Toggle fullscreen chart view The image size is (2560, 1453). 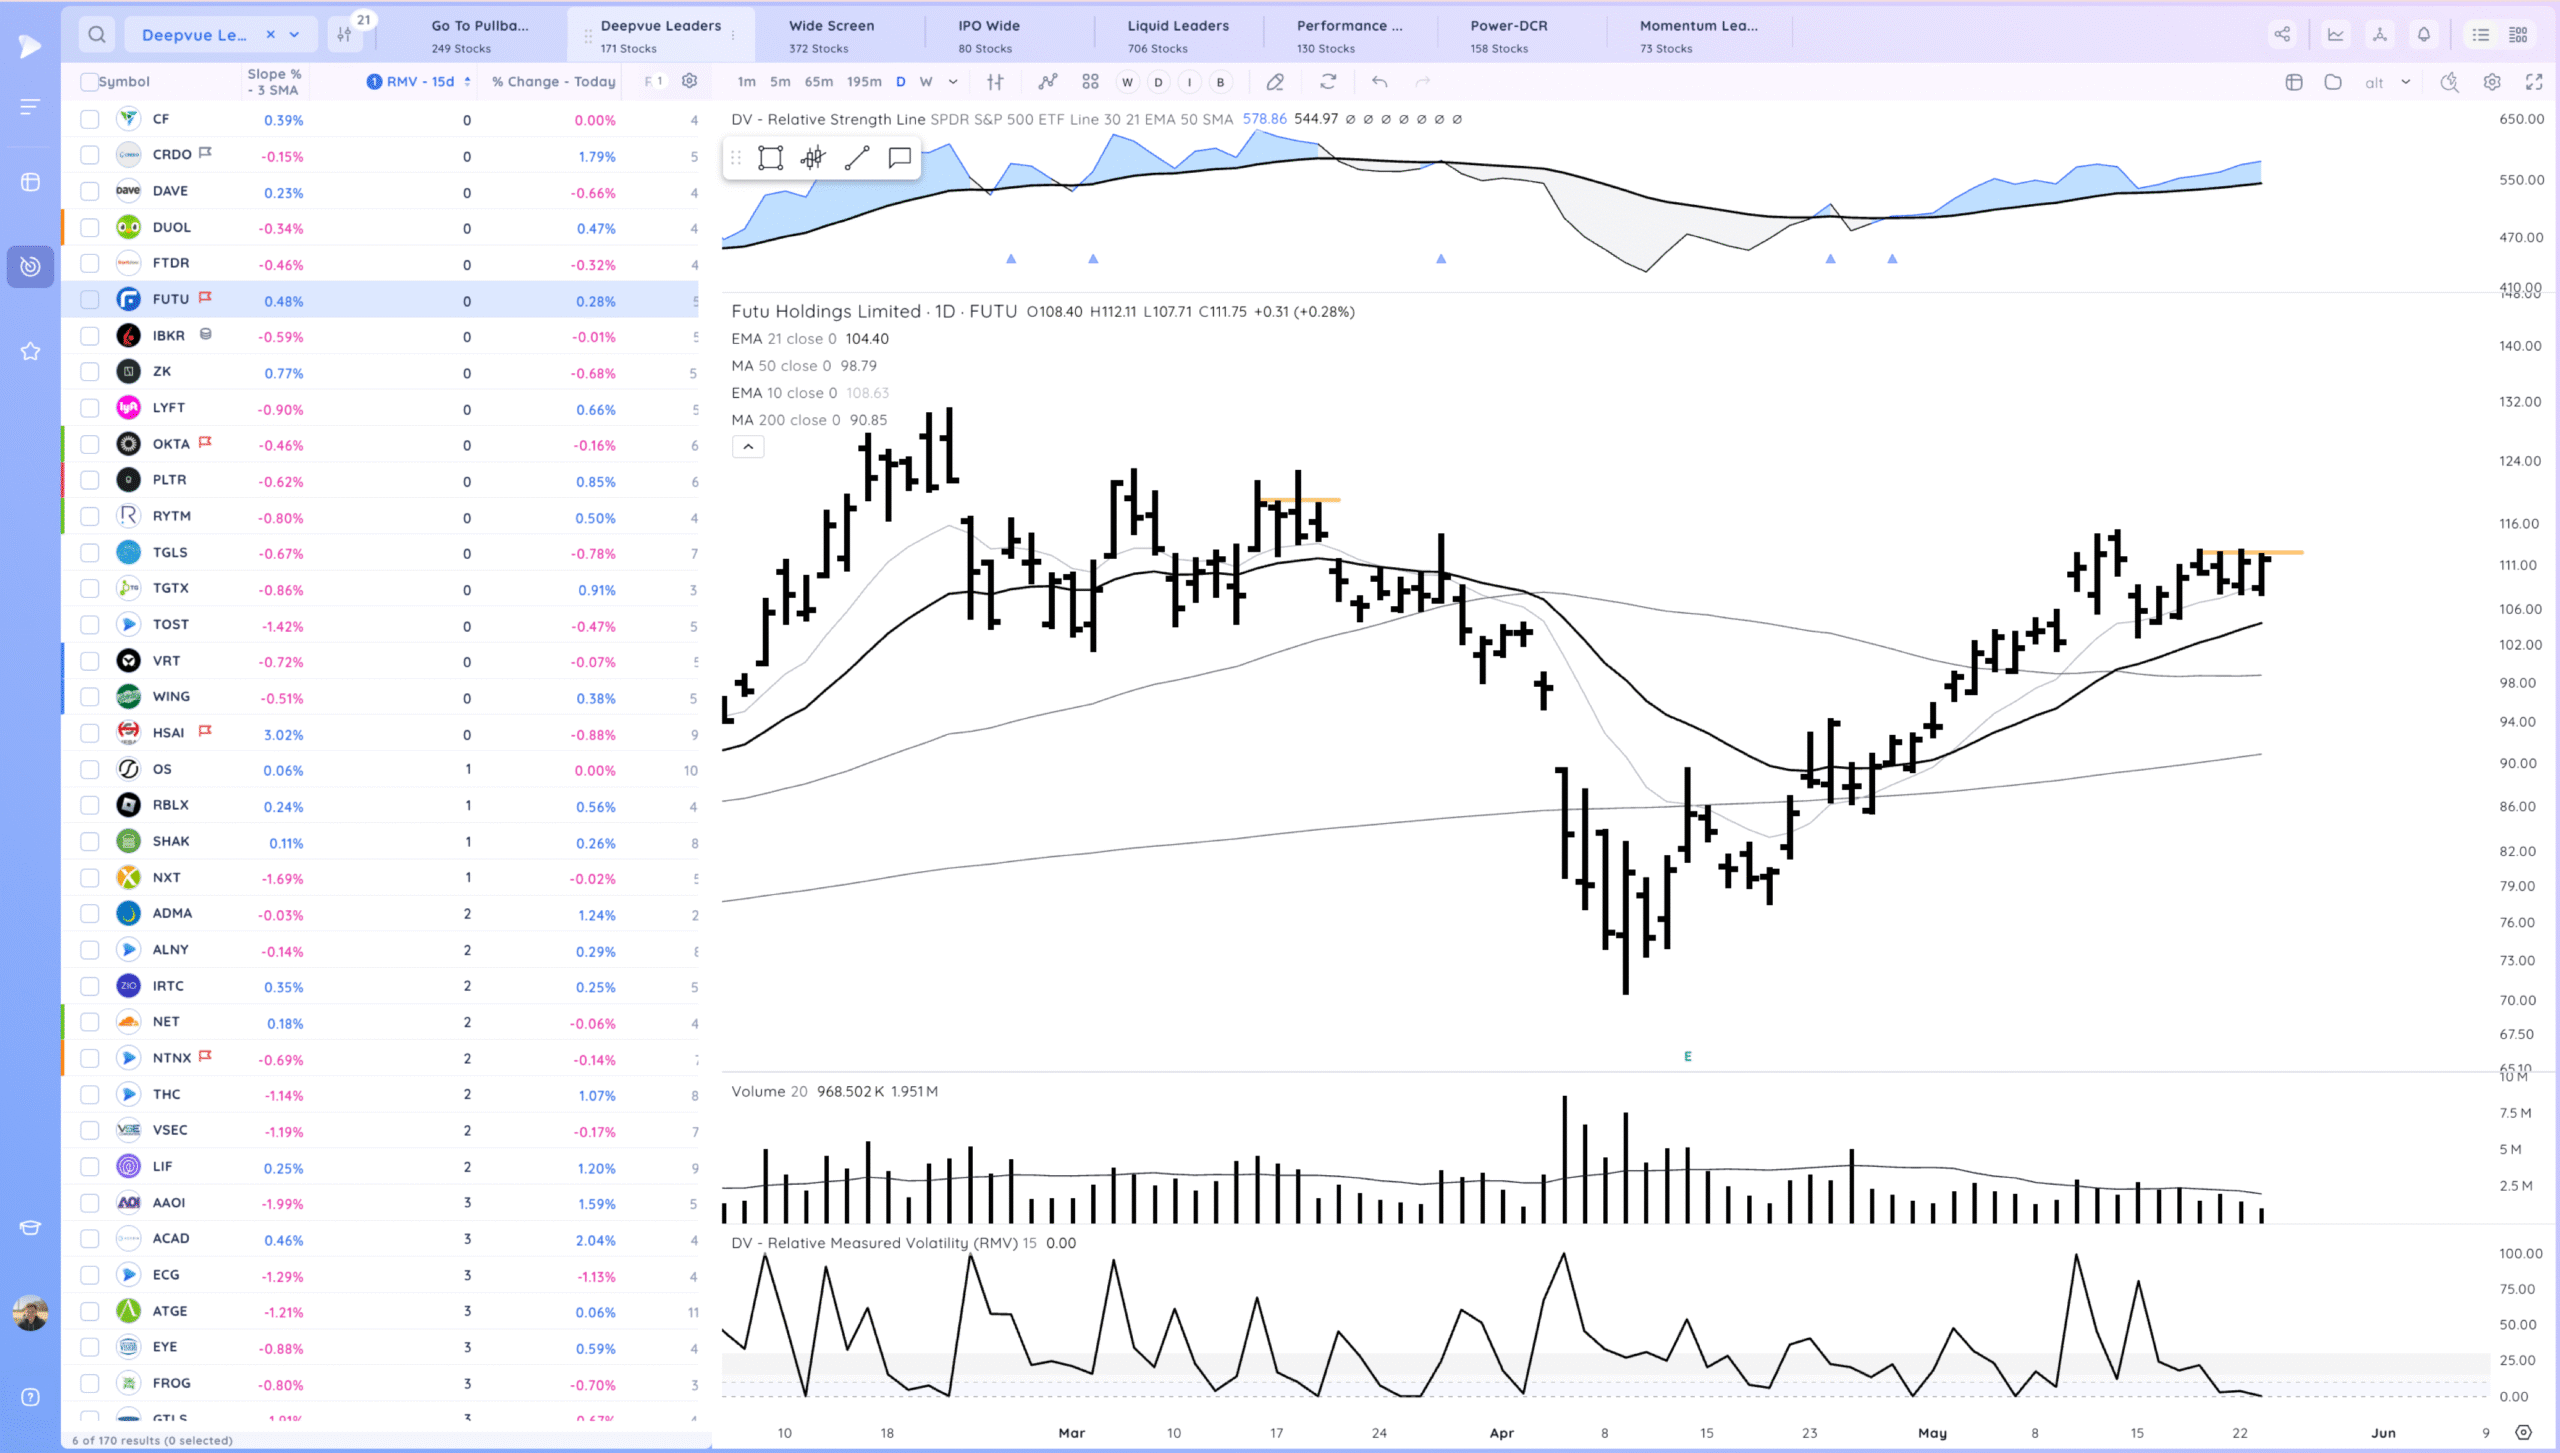pyautogui.click(x=2537, y=82)
